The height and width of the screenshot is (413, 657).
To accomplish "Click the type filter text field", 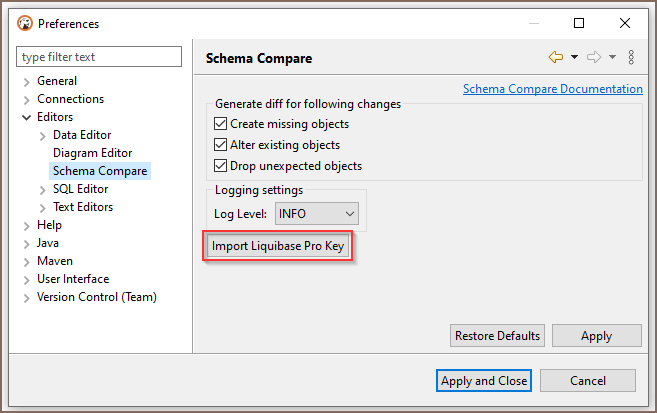I will (99, 57).
